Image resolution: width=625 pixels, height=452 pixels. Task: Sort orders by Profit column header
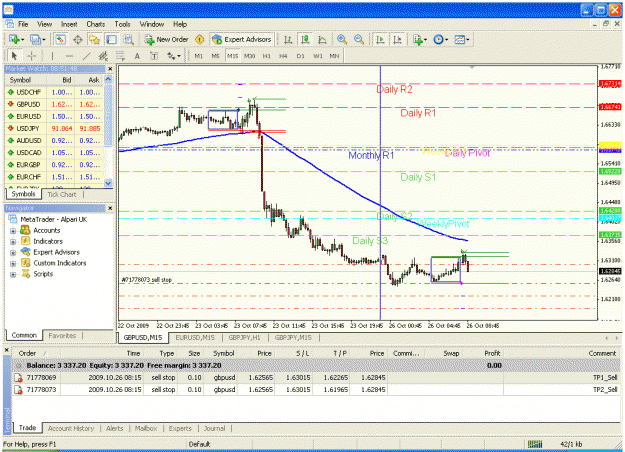pyautogui.click(x=492, y=353)
